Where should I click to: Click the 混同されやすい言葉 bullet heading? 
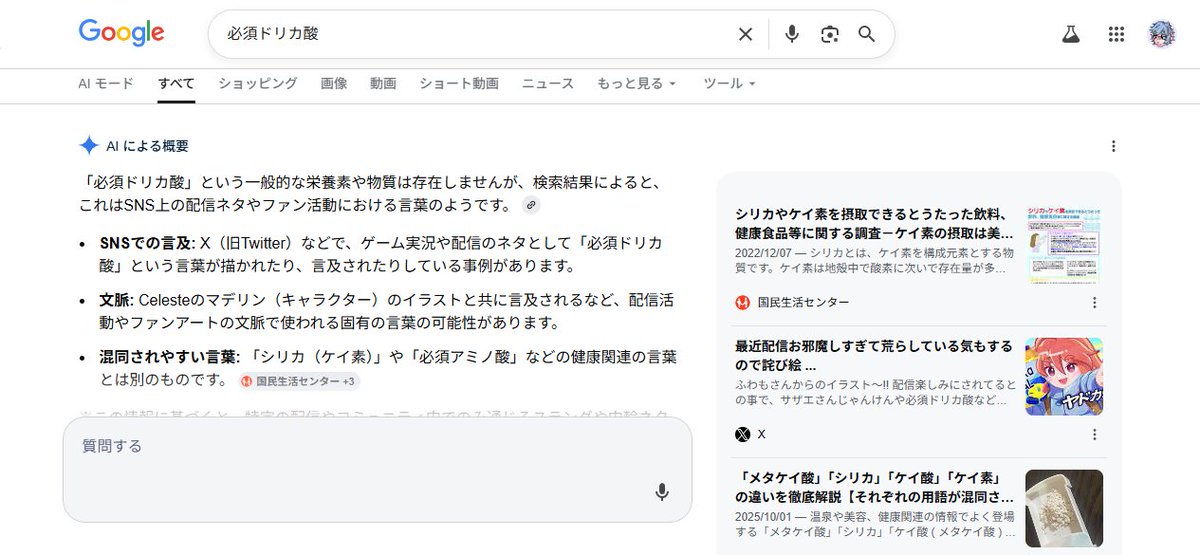coord(170,357)
